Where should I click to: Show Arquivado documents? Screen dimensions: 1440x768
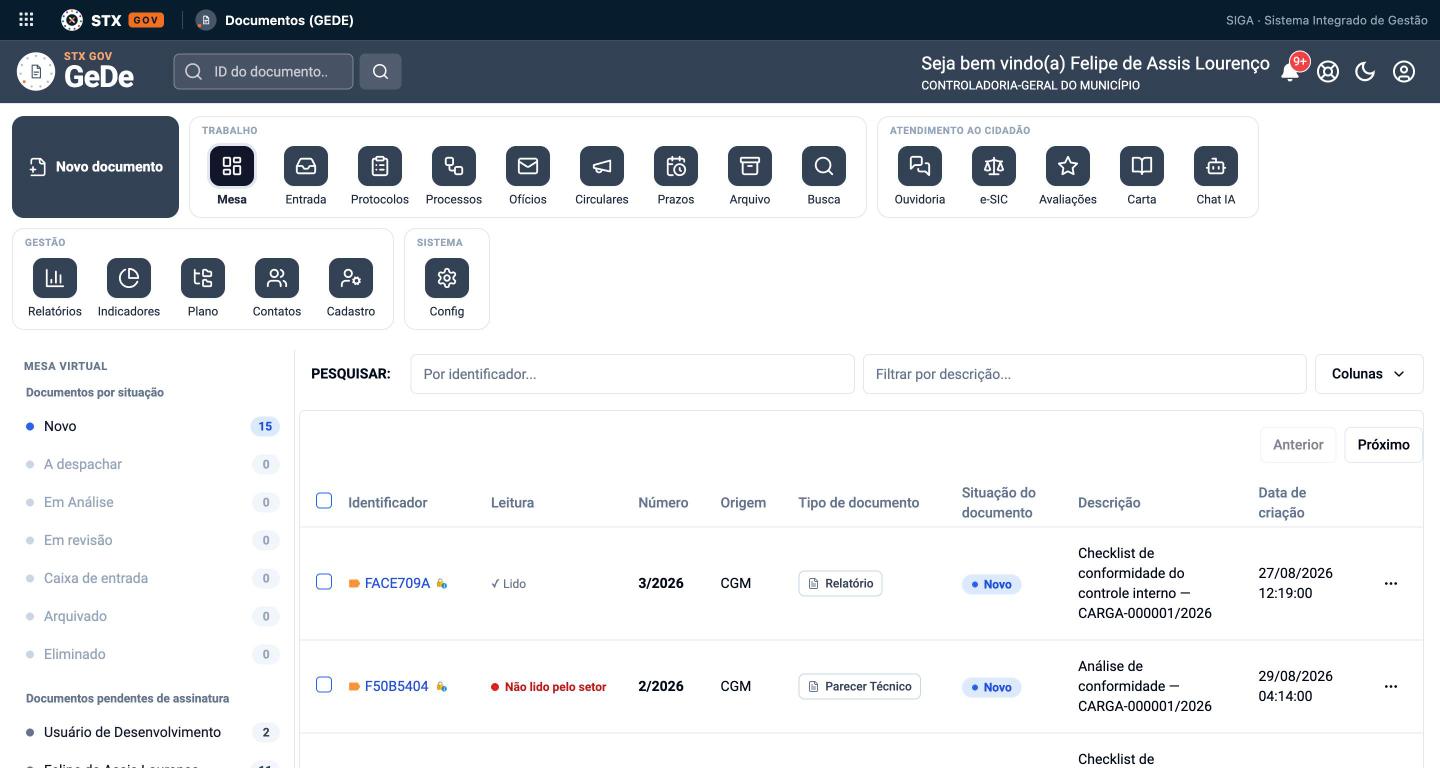pyautogui.click(x=152, y=616)
